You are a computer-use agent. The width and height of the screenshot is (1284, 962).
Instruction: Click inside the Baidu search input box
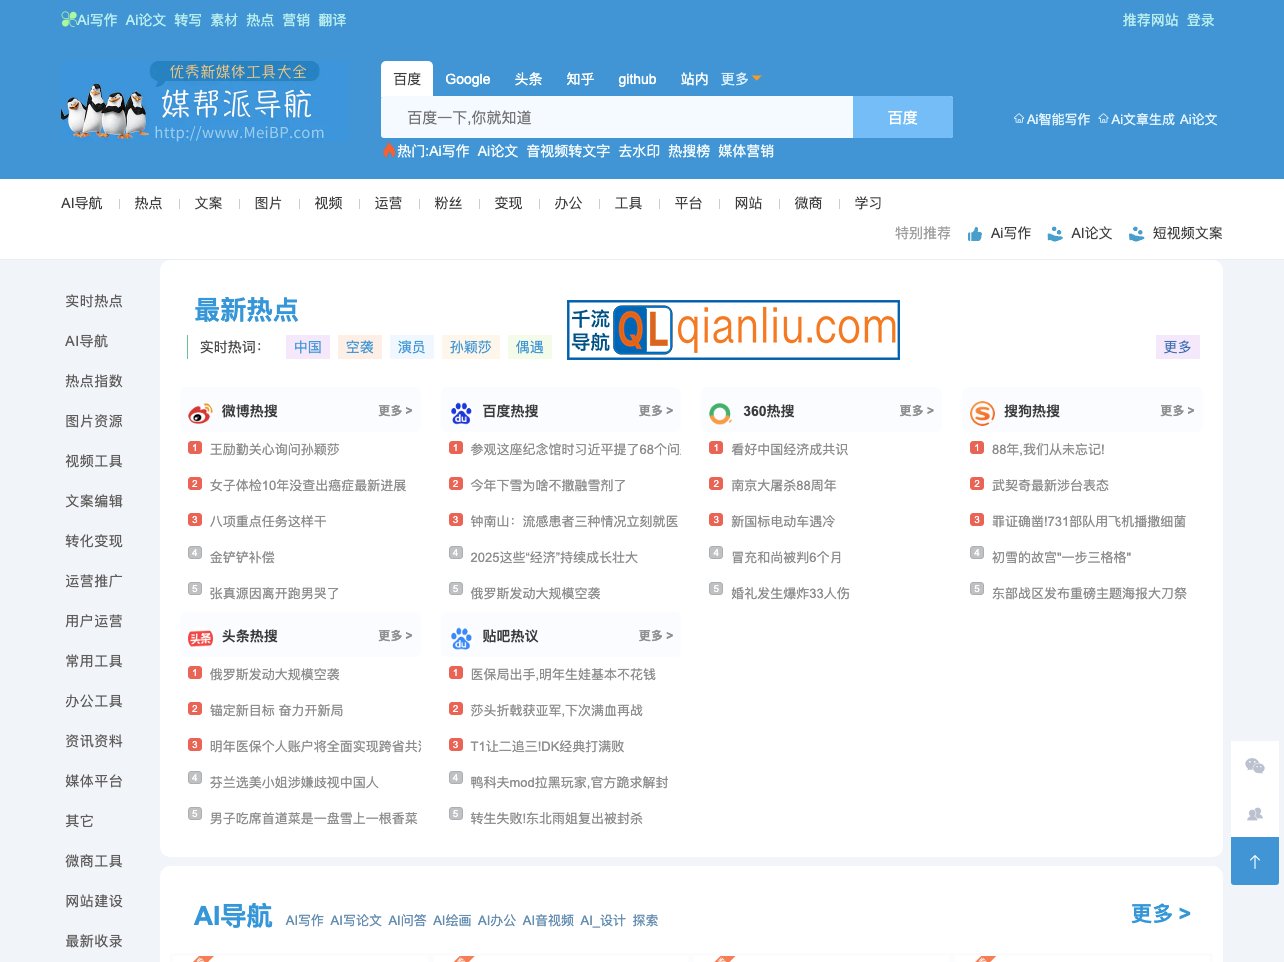(x=615, y=117)
